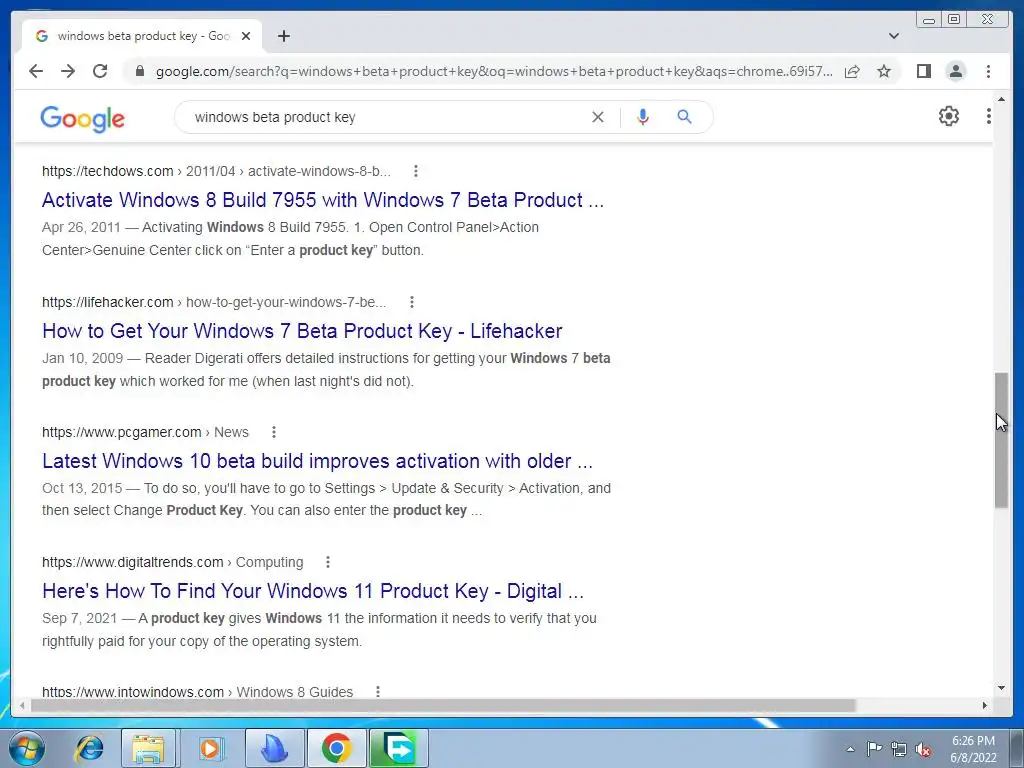Close the windows beta product key tab
Screen dimensions: 1024x768
coord(246,36)
